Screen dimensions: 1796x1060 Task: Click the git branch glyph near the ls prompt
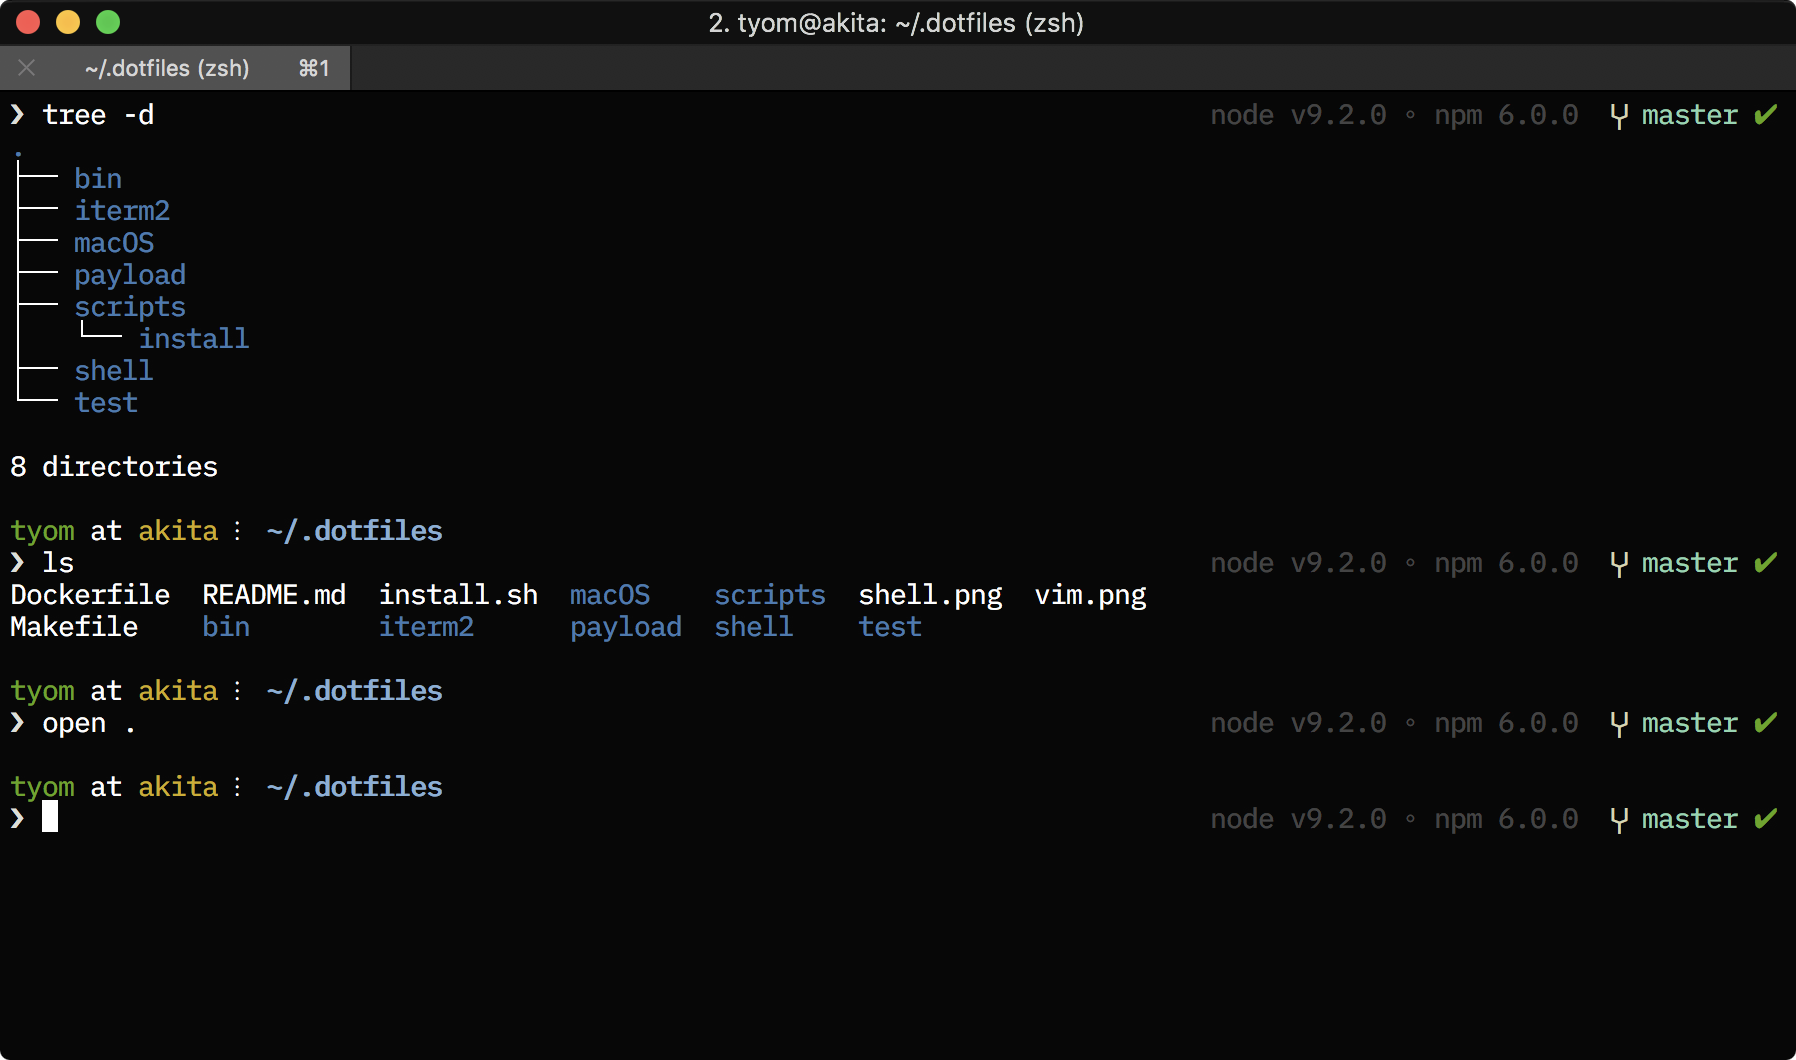click(x=1621, y=563)
